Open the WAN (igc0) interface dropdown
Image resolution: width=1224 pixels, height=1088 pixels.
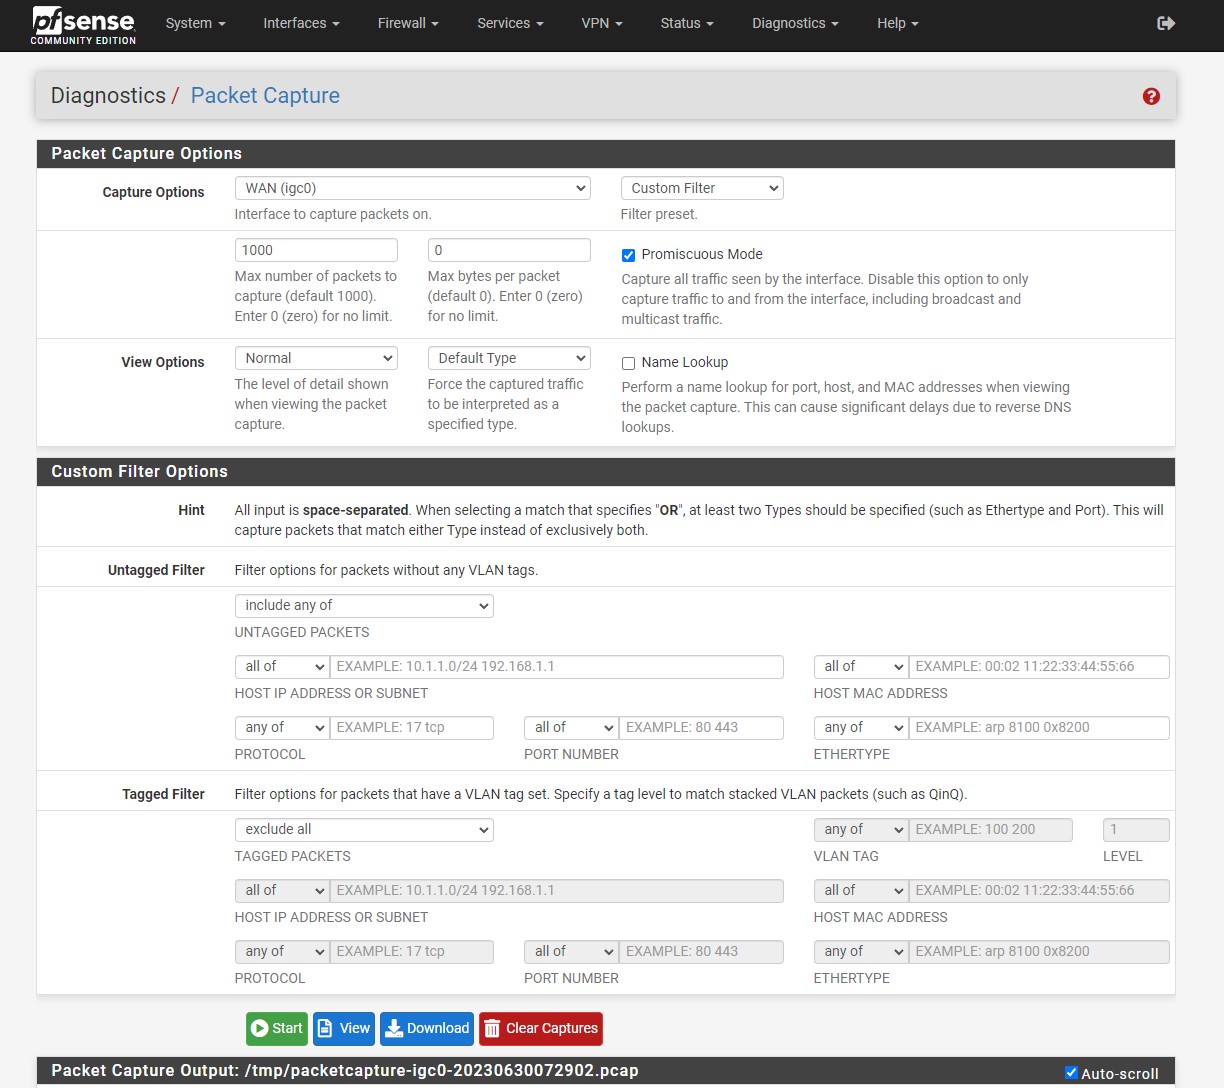point(412,188)
